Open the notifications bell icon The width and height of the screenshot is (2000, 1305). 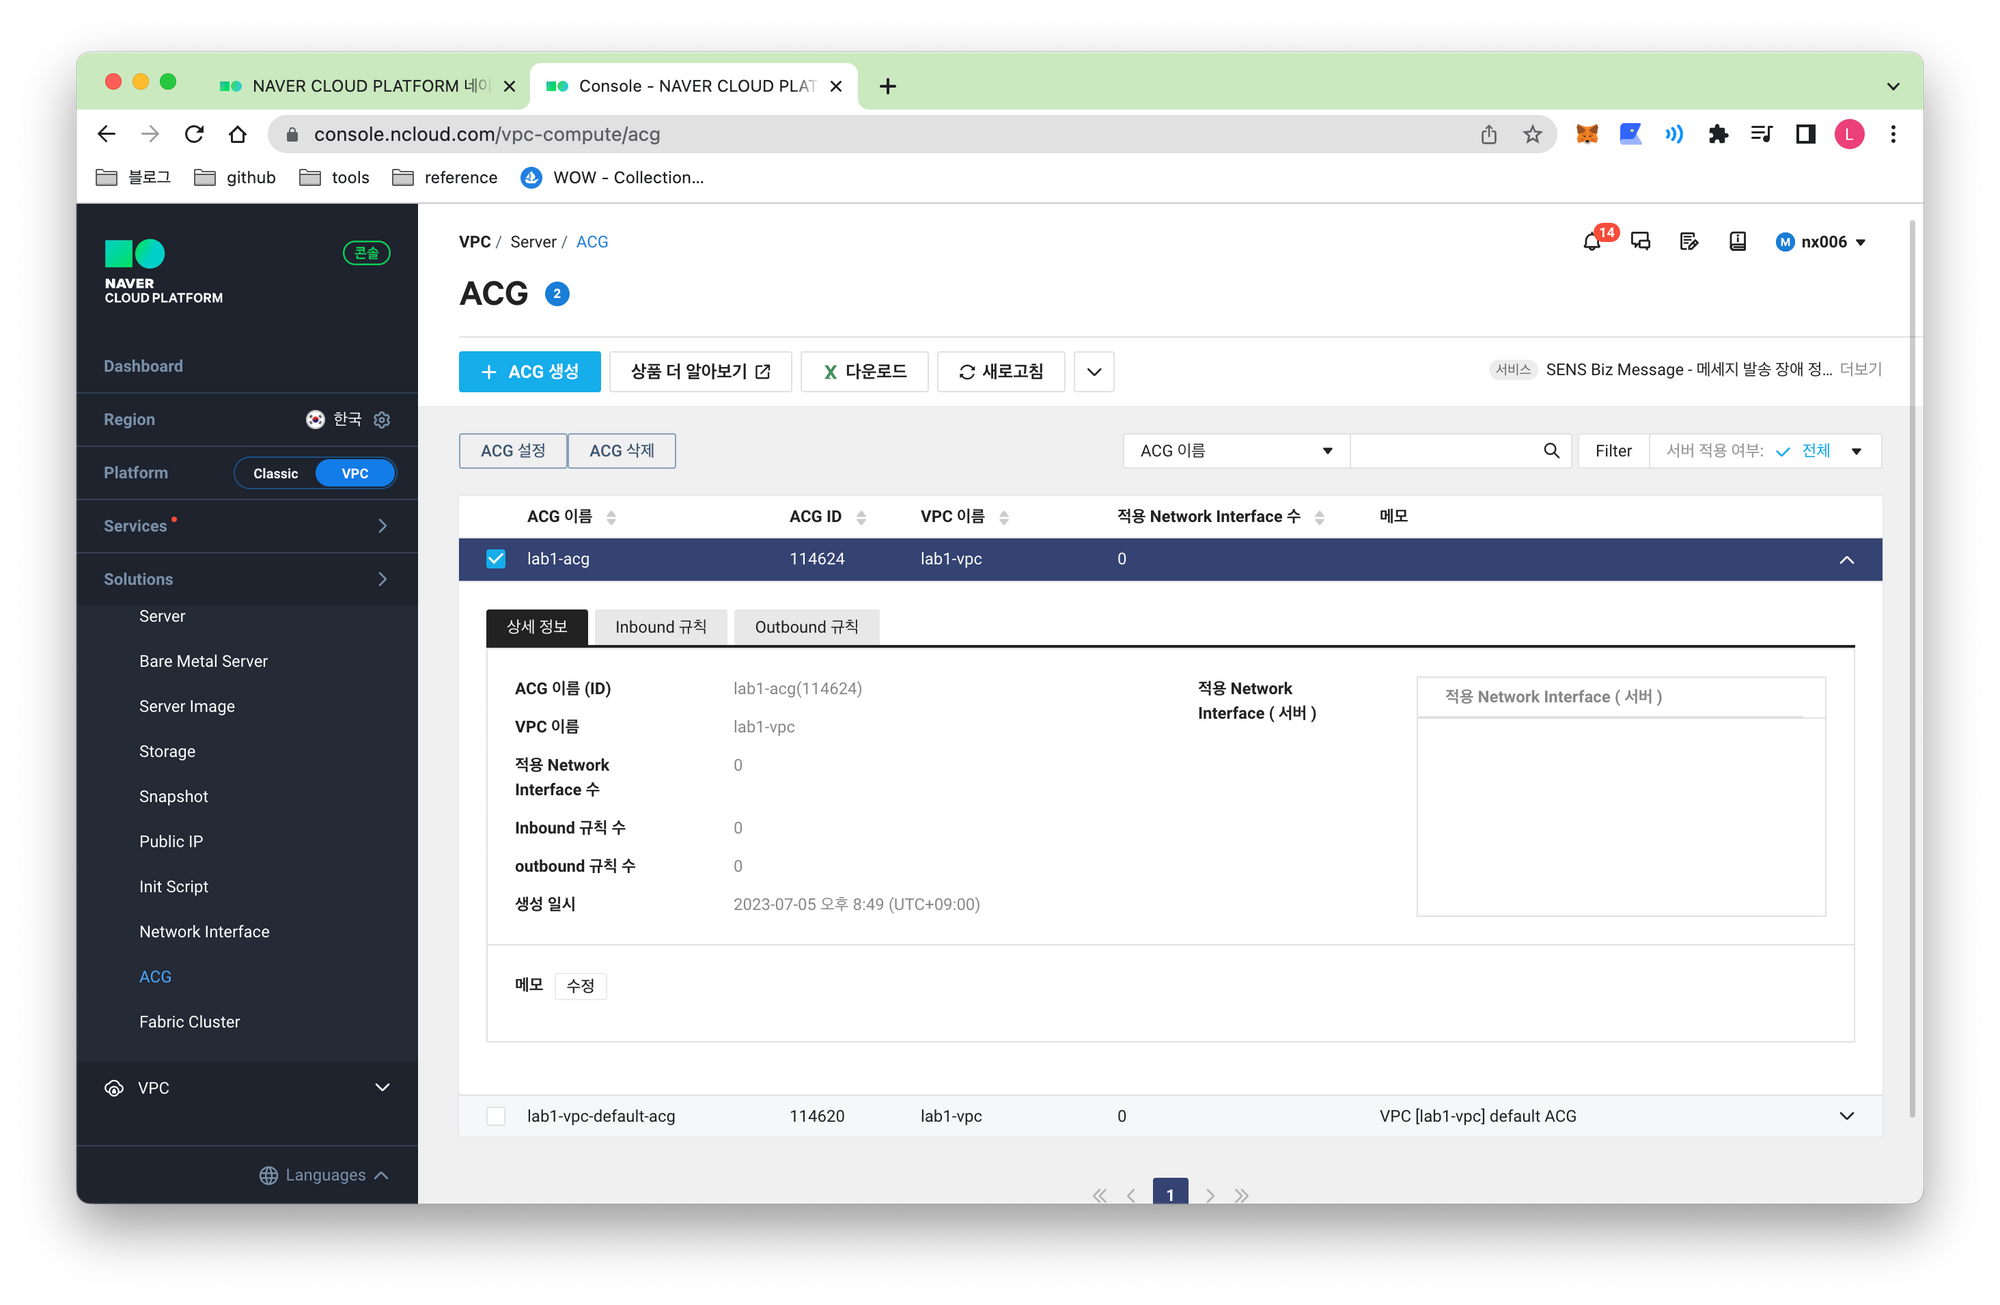[x=1592, y=242]
